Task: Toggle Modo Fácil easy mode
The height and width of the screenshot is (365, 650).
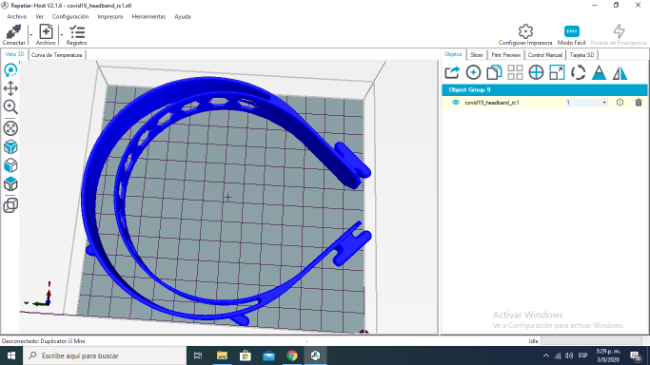Action: pyautogui.click(x=572, y=32)
